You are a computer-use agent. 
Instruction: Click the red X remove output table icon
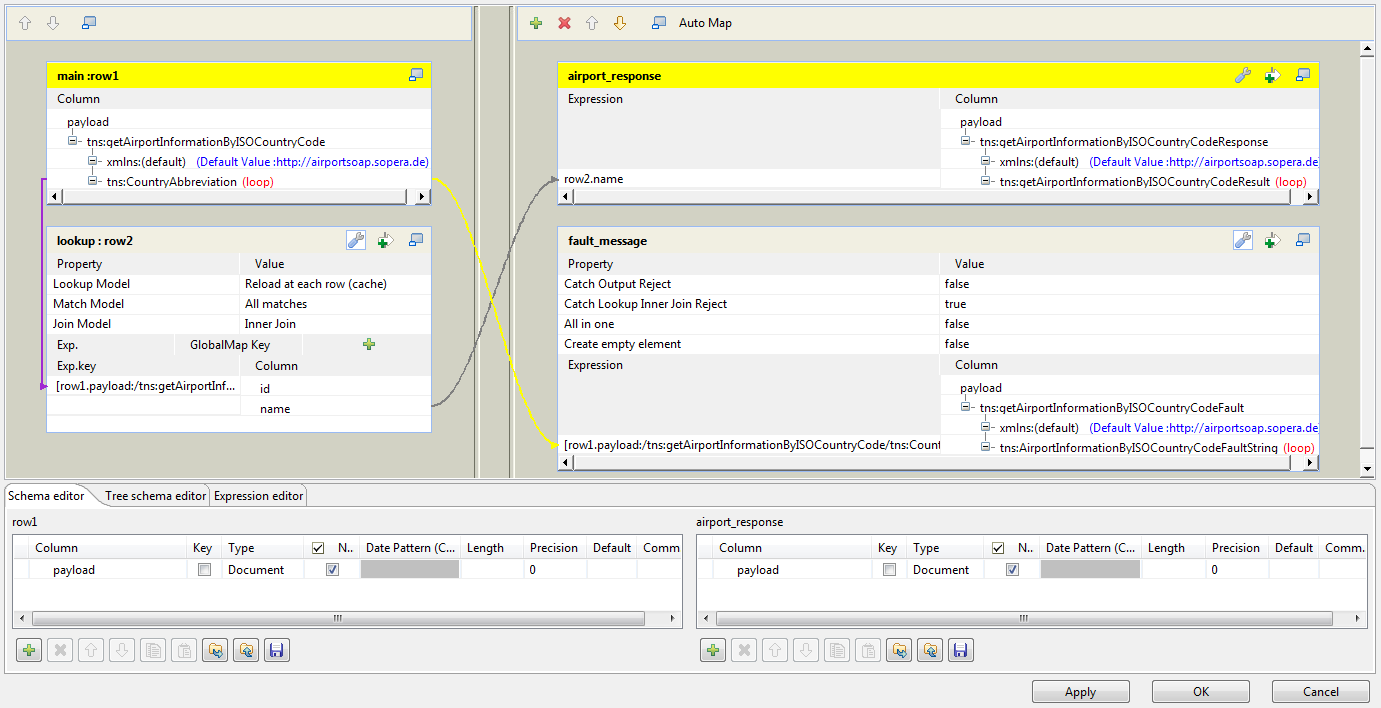(x=564, y=23)
